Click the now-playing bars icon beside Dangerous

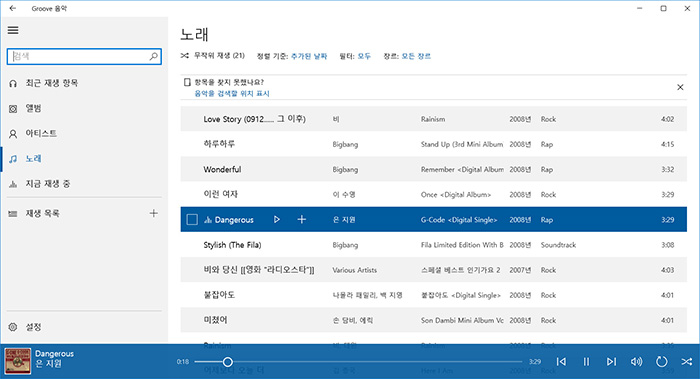point(208,220)
